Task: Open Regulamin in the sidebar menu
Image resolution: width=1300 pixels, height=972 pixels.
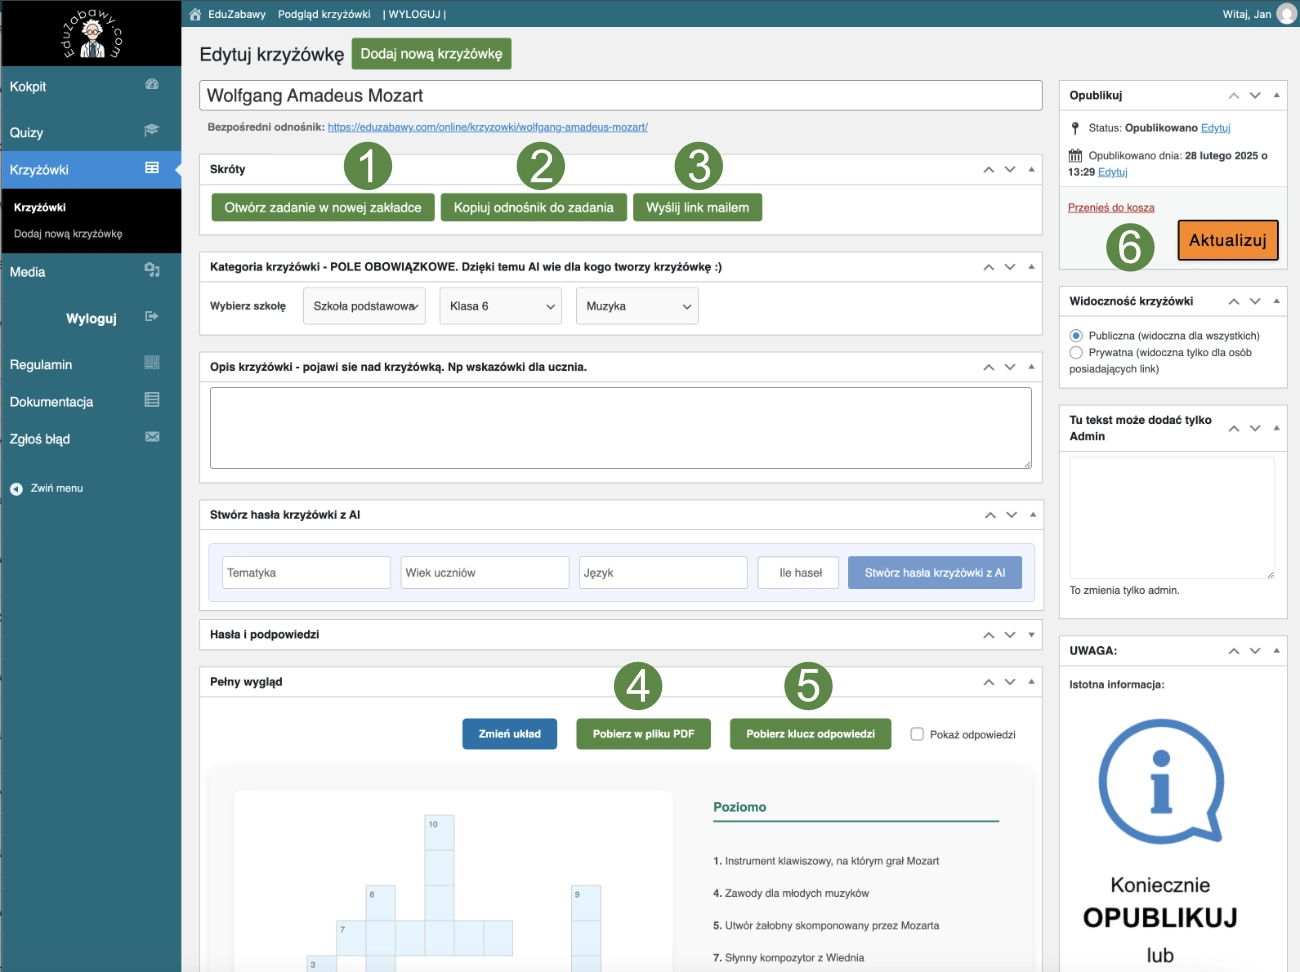Action: pyautogui.click(x=41, y=365)
